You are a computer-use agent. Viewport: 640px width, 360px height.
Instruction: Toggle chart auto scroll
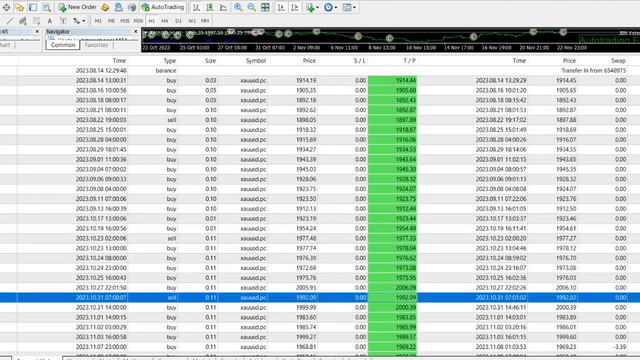click(x=281, y=7)
